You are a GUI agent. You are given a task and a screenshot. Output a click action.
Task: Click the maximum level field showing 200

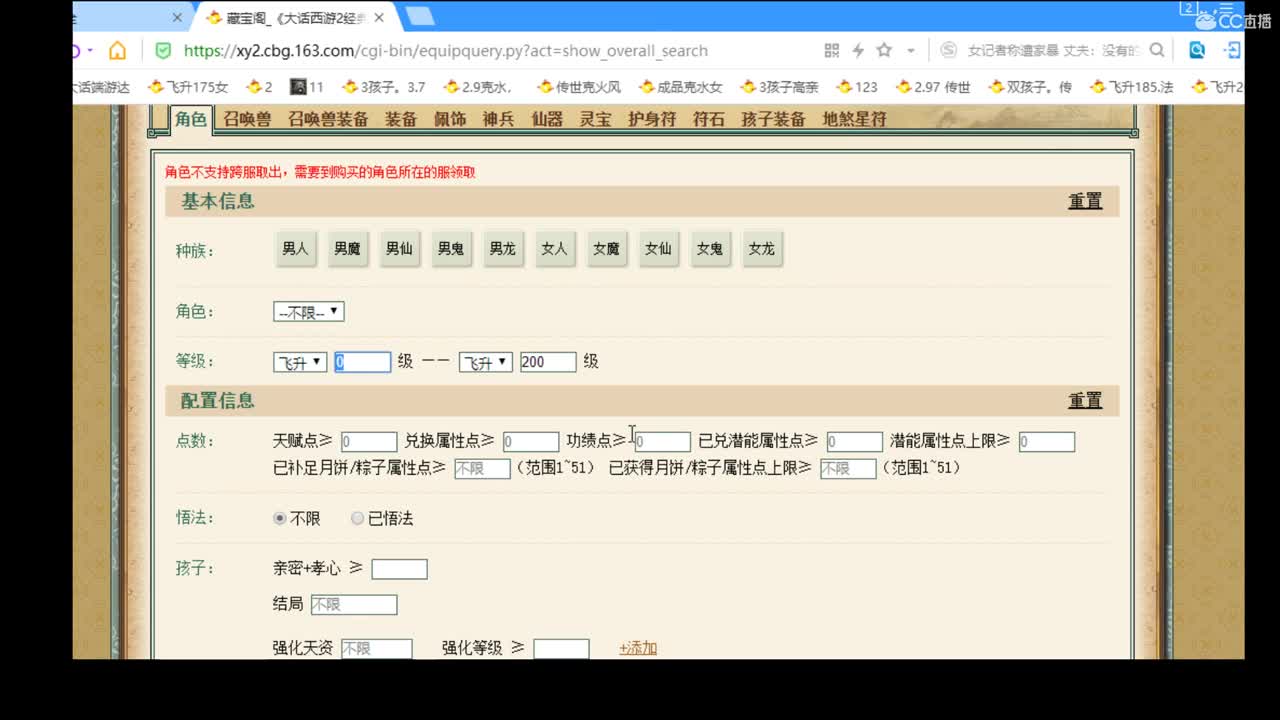coord(548,362)
